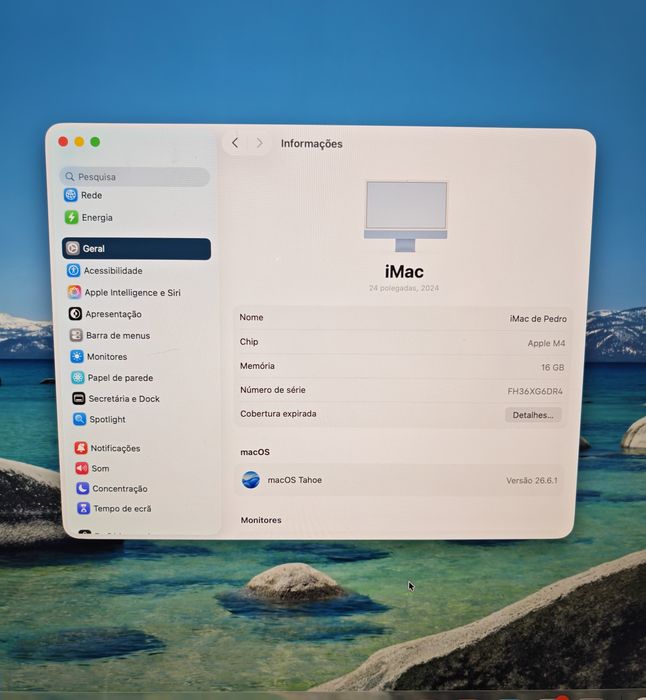Screen dimensions: 646x700
Task: Open the Som speaker icon
Action: [82, 468]
